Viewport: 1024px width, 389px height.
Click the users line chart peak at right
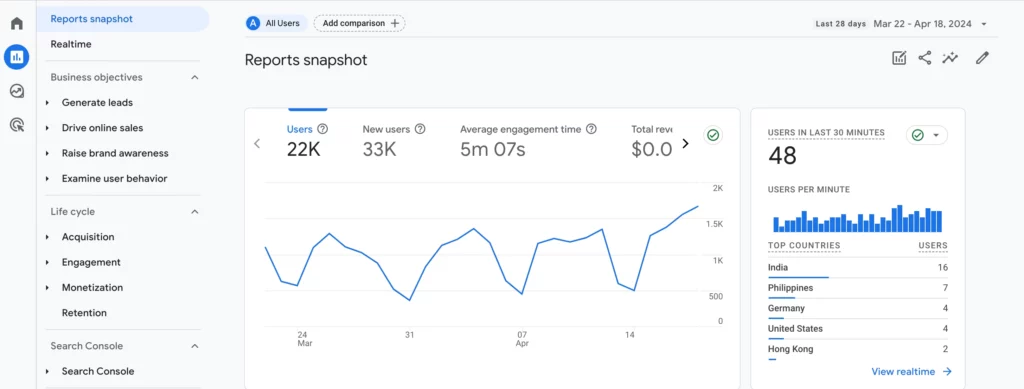click(697, 206)
